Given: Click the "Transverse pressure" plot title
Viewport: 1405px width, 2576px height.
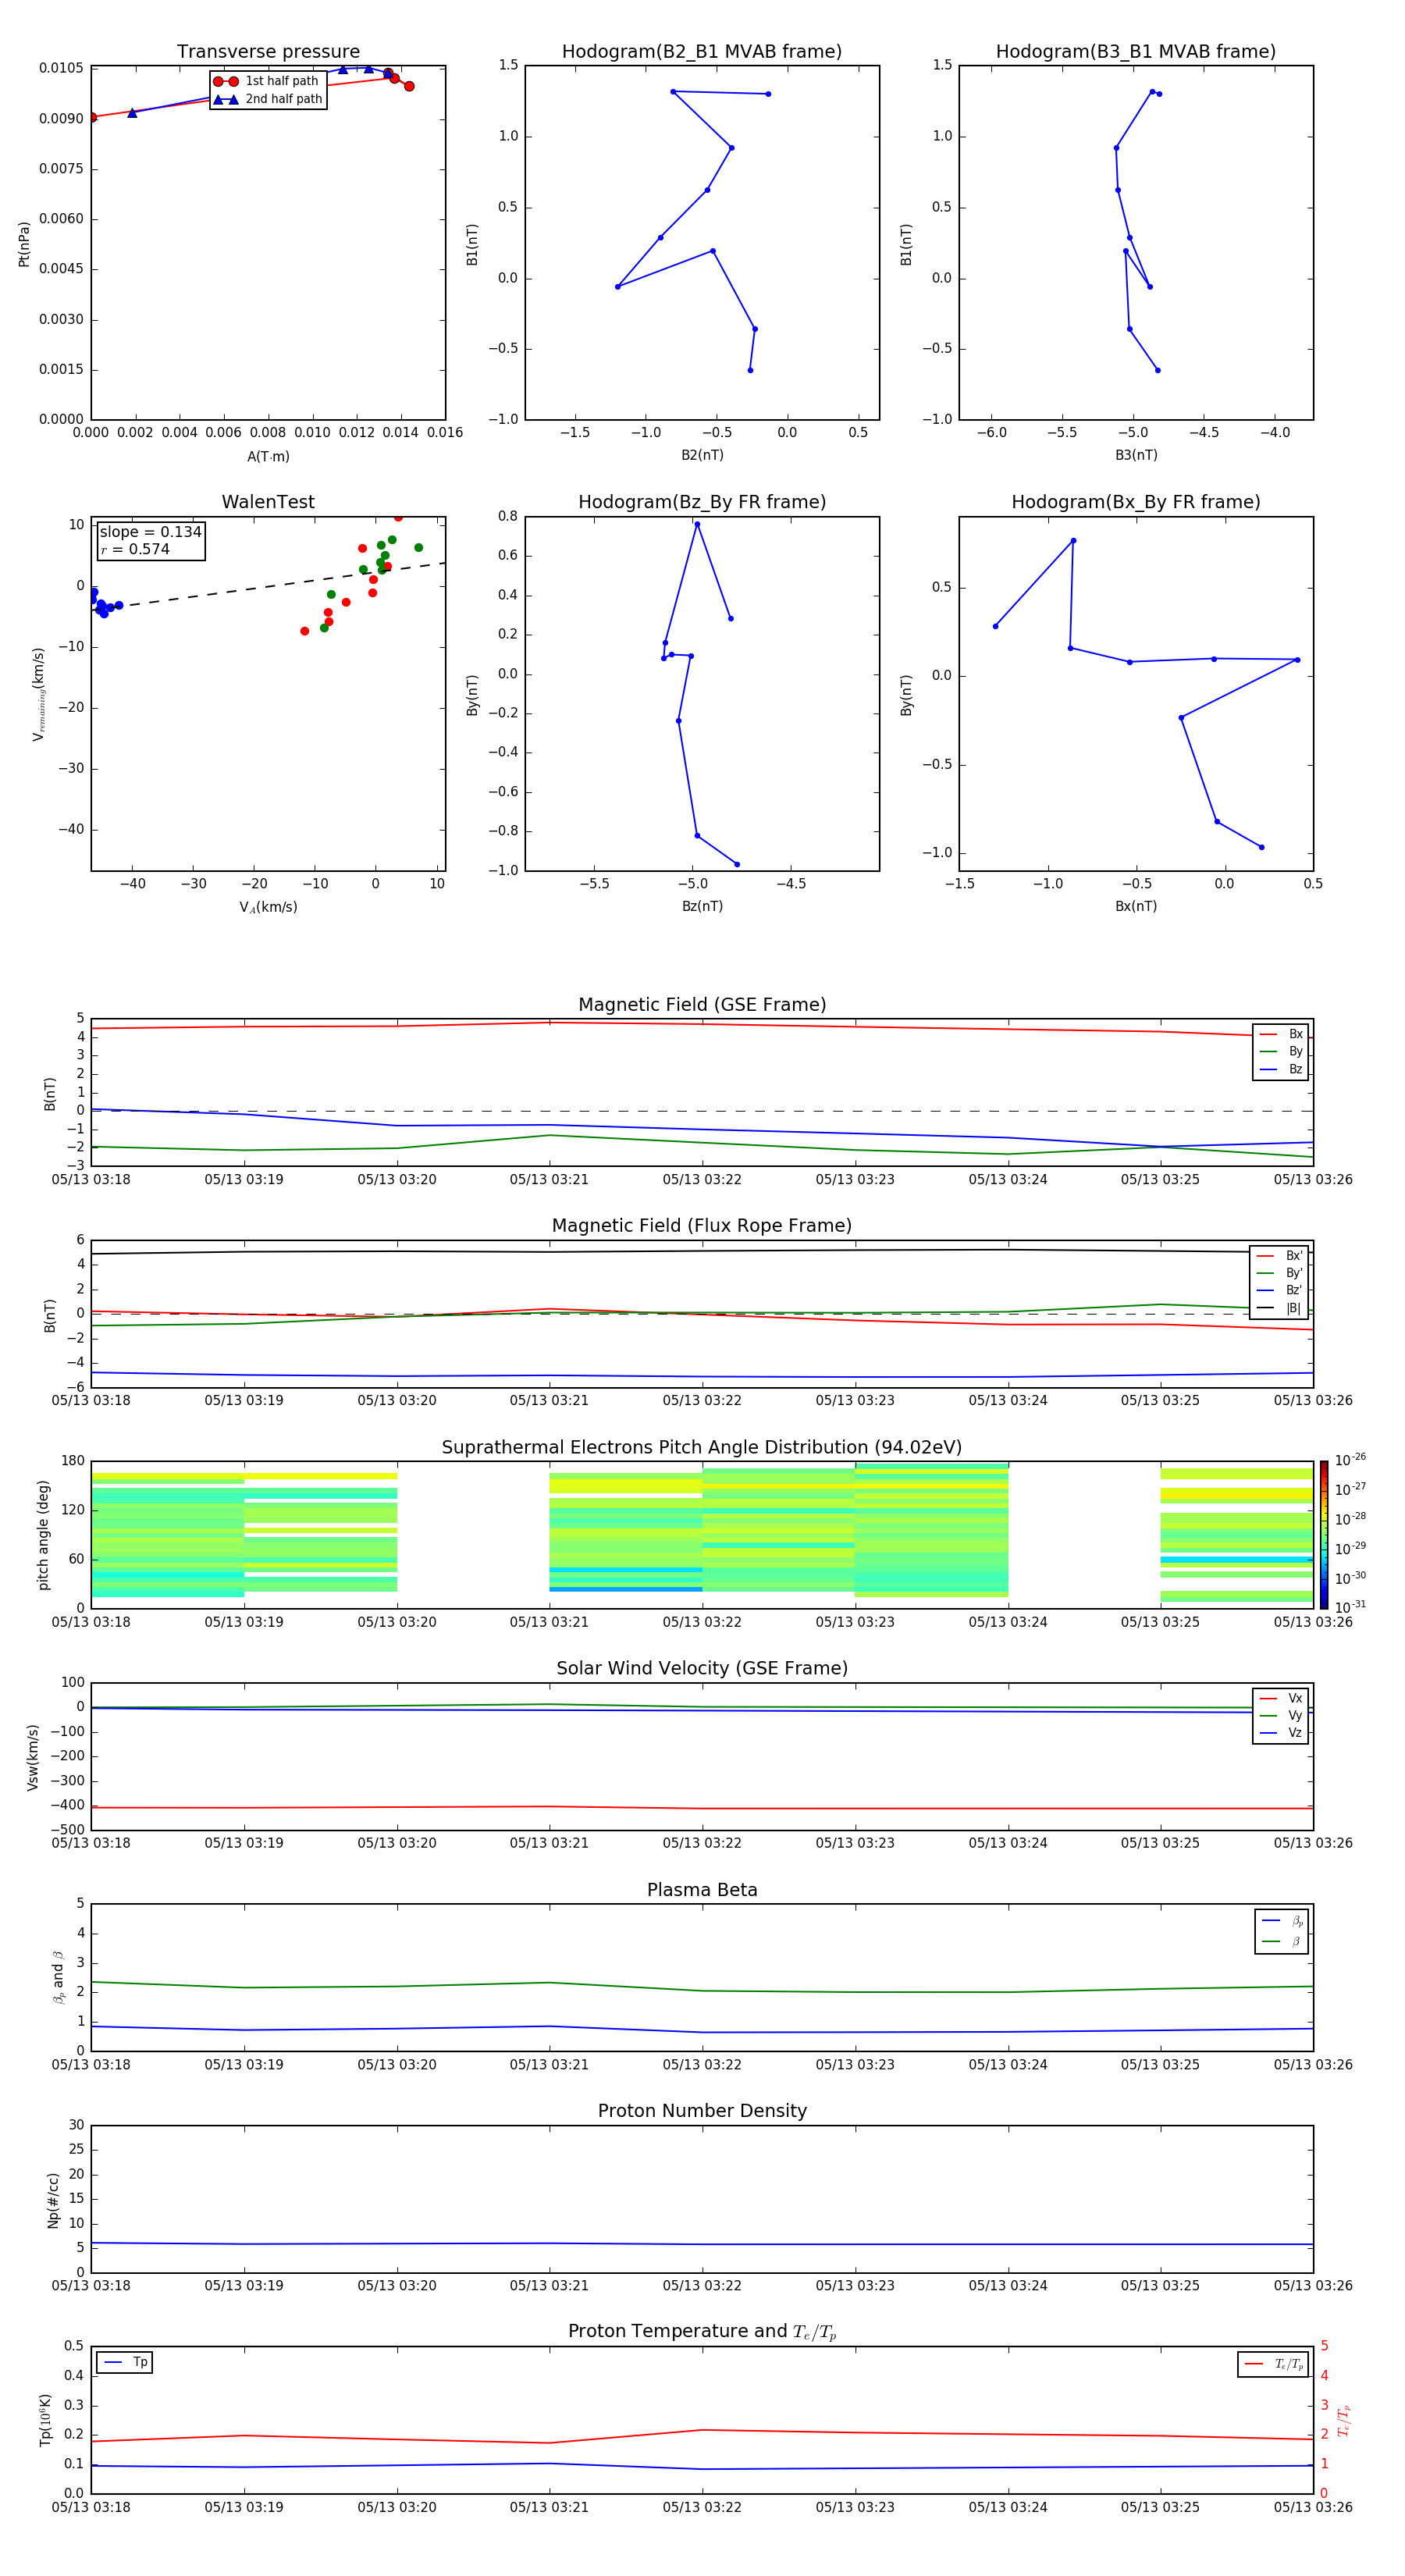Looking at the screenshot, I should [x=268, y=52].
